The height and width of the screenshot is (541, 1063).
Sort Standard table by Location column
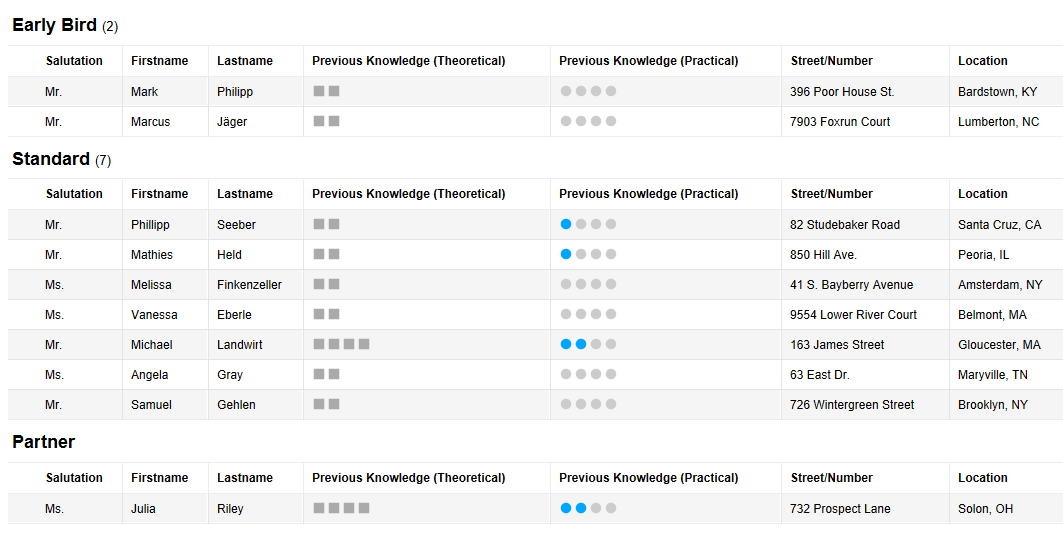pyautogui.click(x=982, y=194)
